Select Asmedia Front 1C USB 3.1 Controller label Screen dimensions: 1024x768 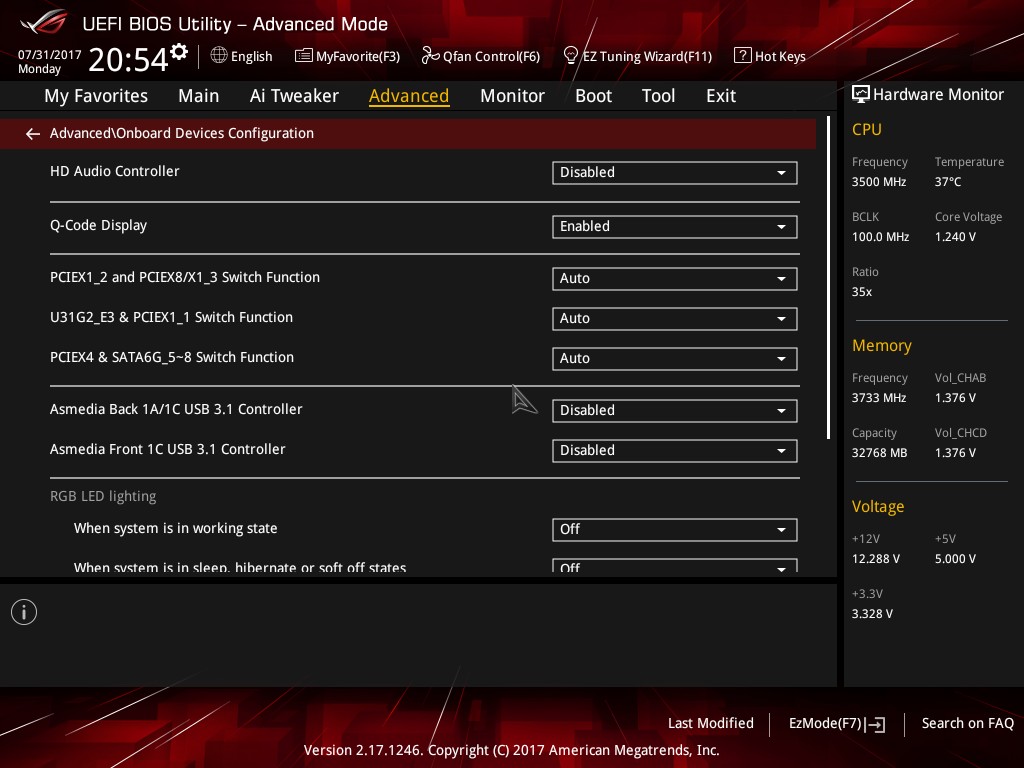[167, 449]
